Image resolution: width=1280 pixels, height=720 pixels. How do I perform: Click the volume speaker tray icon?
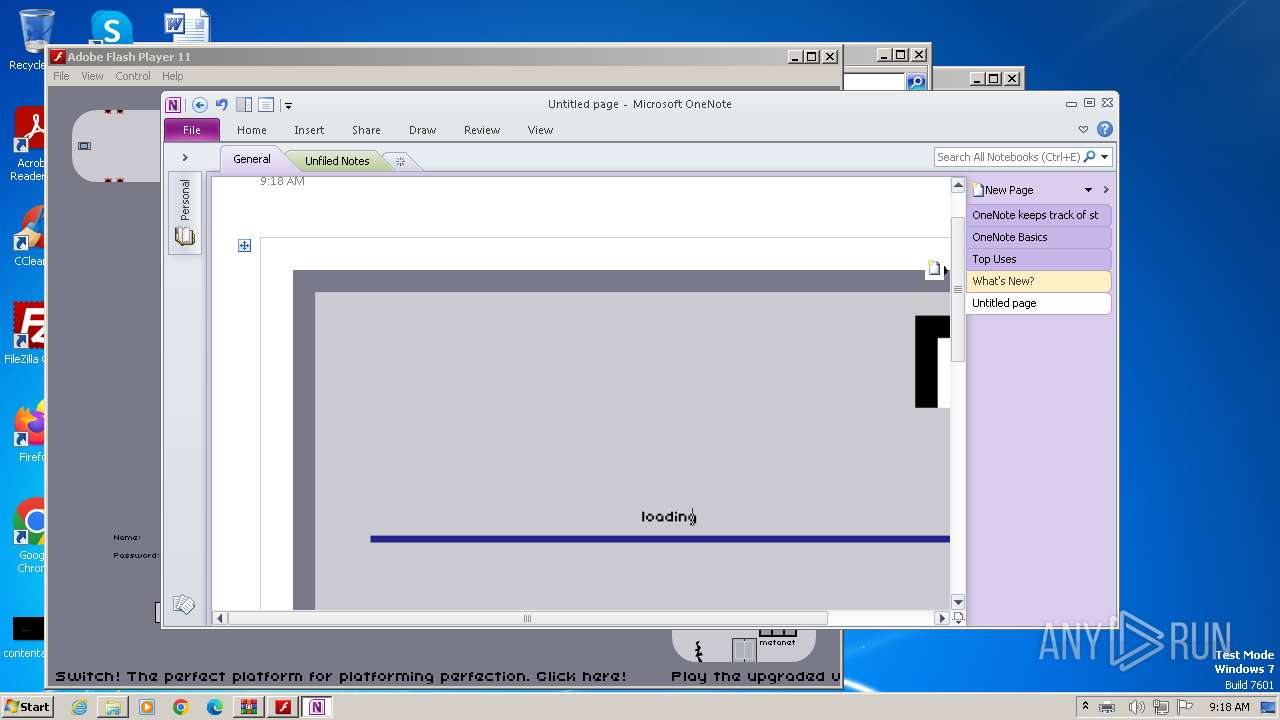[x=1137, y=707]
